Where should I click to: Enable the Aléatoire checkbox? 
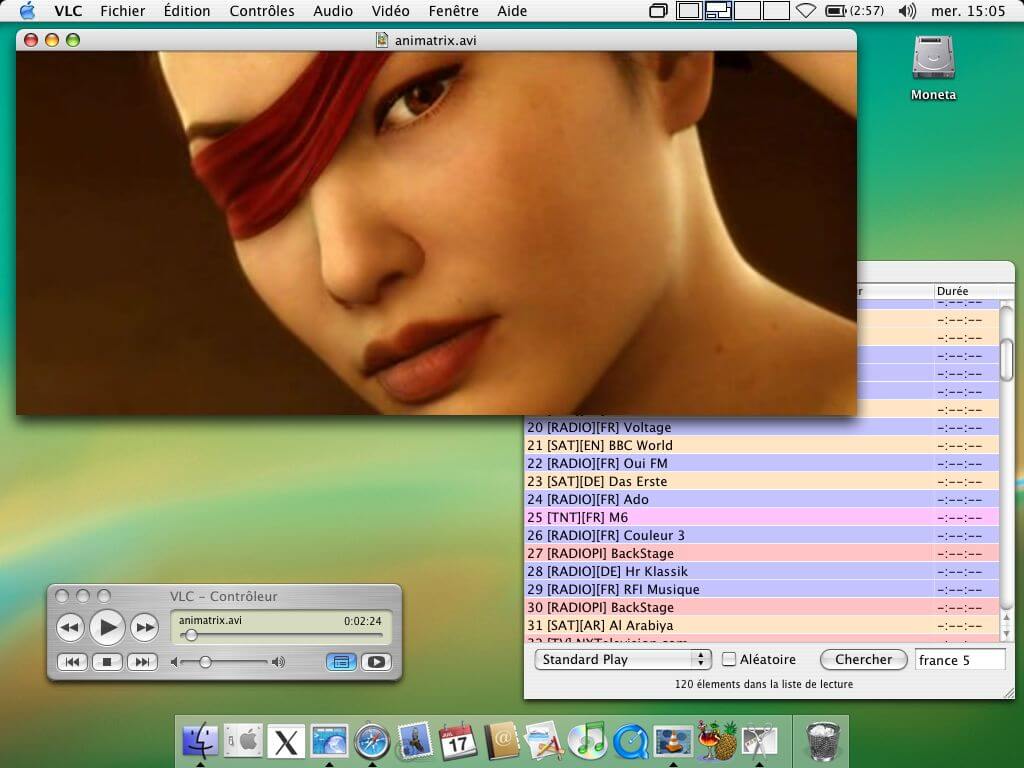click(727, 659)
